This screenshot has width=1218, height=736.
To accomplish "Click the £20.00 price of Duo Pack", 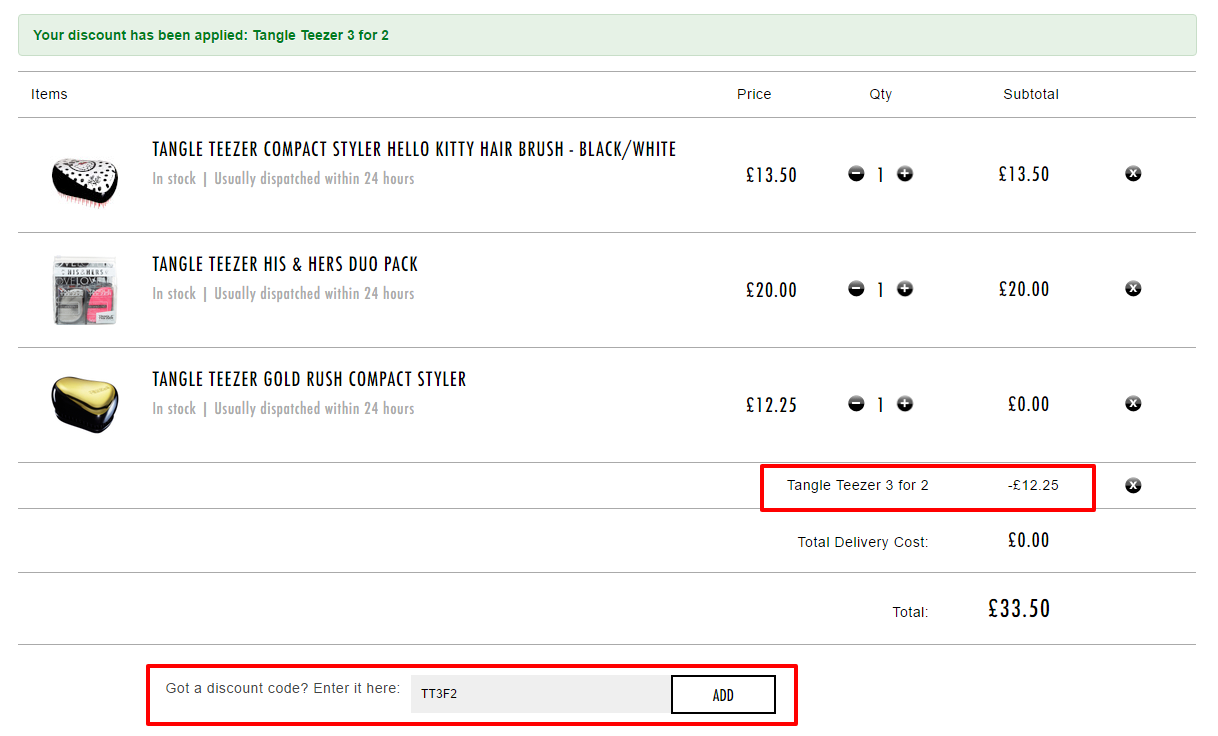I will pos(771,290).
